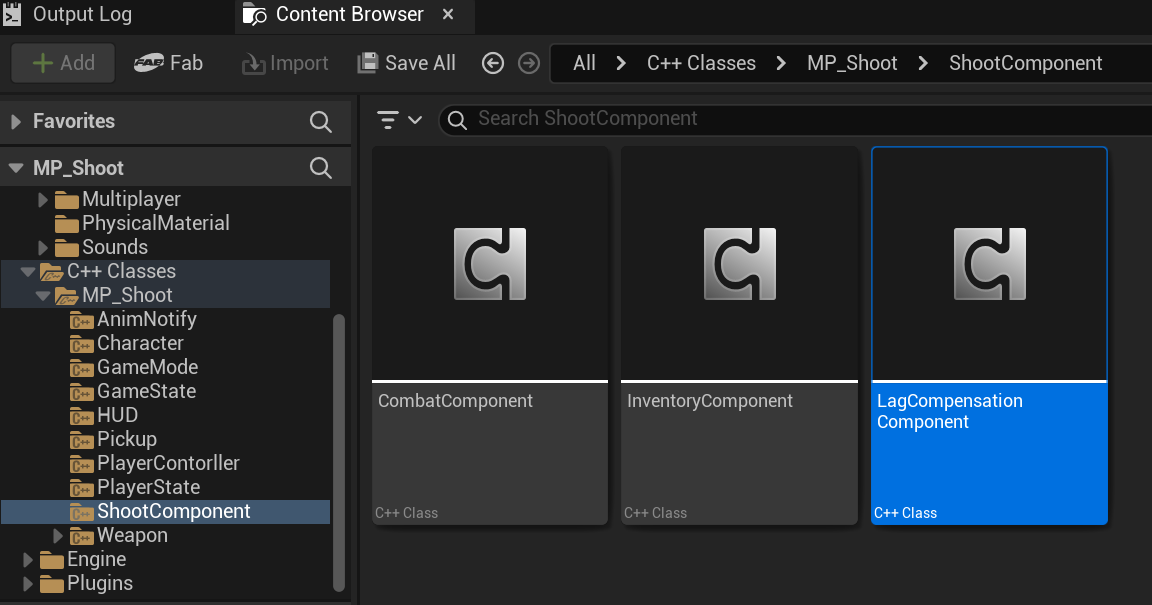
Task: Select the MP_Shoot C++ folder in tree
Action: tap(114, 296)
